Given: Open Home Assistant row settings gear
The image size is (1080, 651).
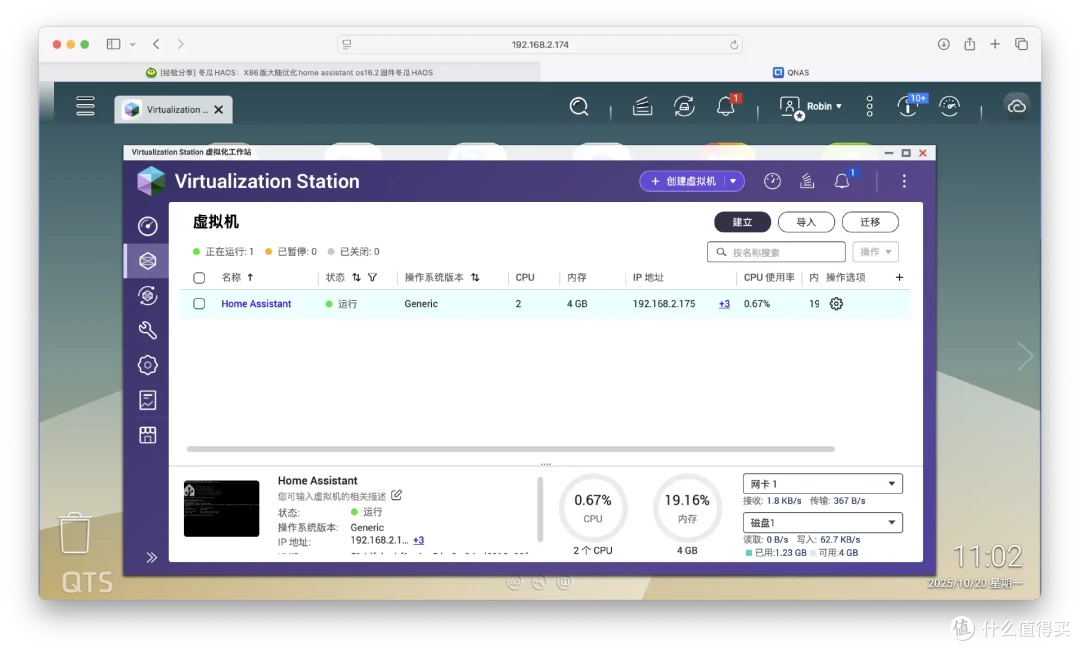Looking at the screenshot, I should tap(836, 304).
